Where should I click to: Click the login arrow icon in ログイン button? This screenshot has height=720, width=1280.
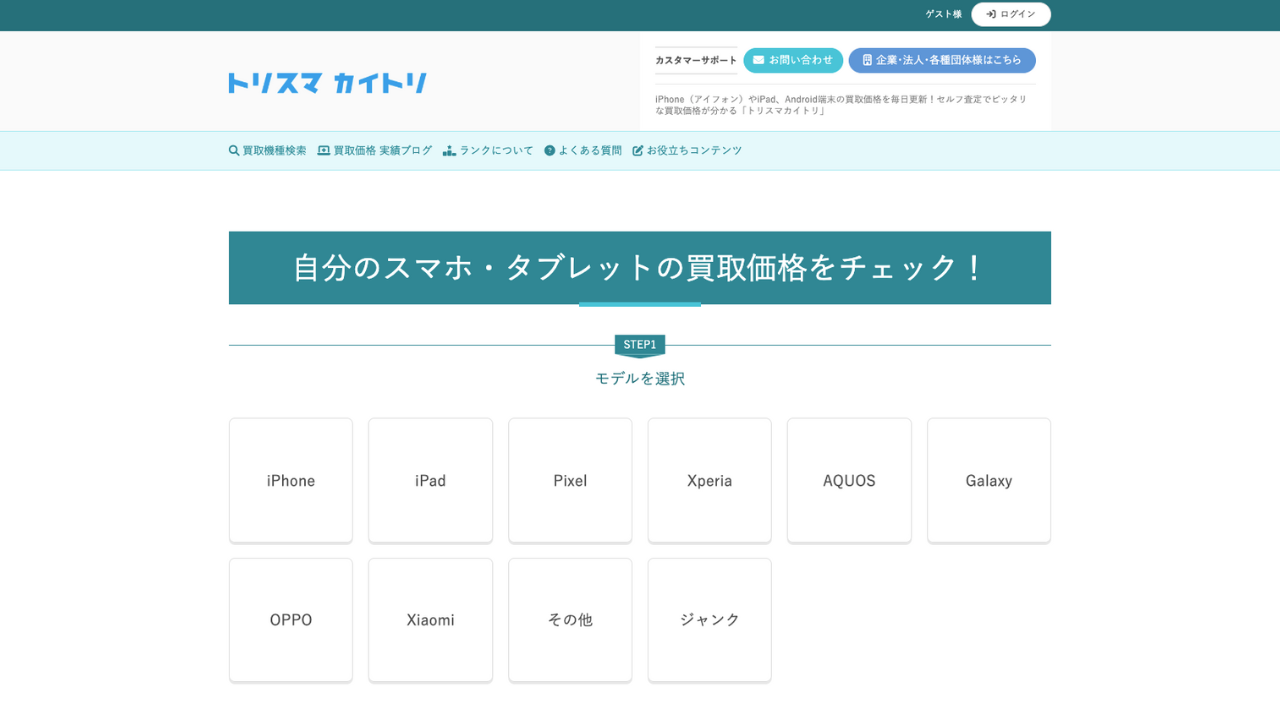(x=991, y=14)
